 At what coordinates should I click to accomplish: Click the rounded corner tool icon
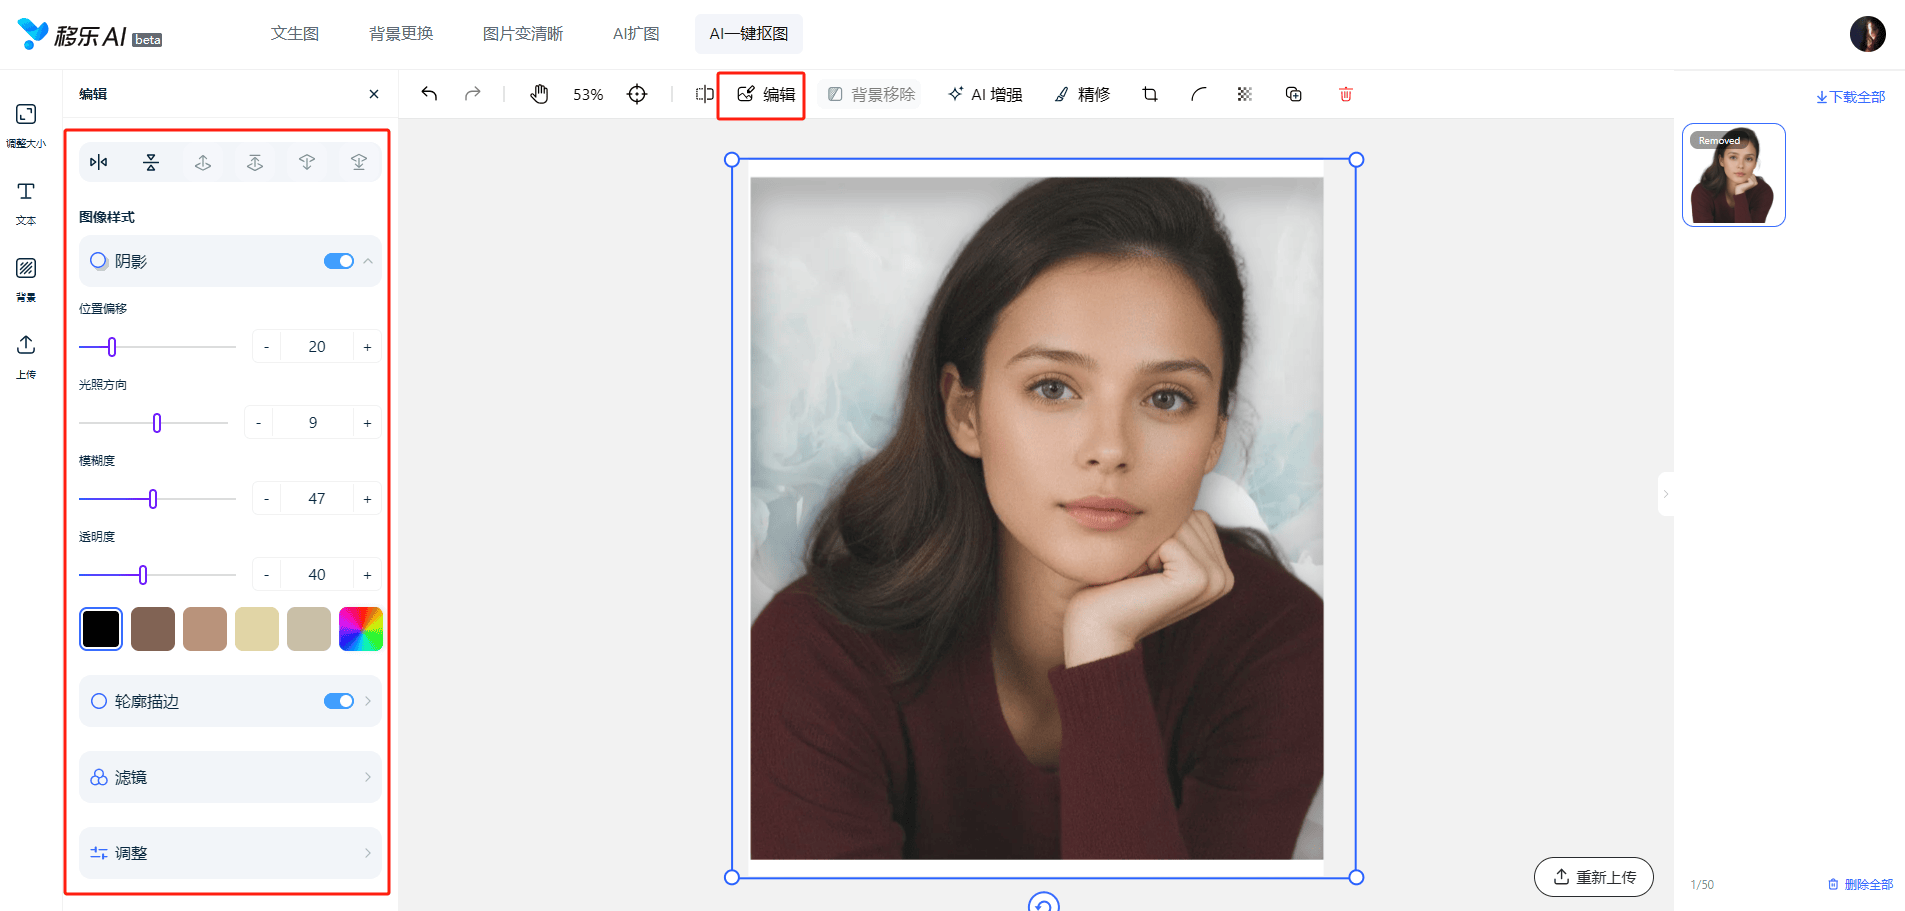point(1198,94)
